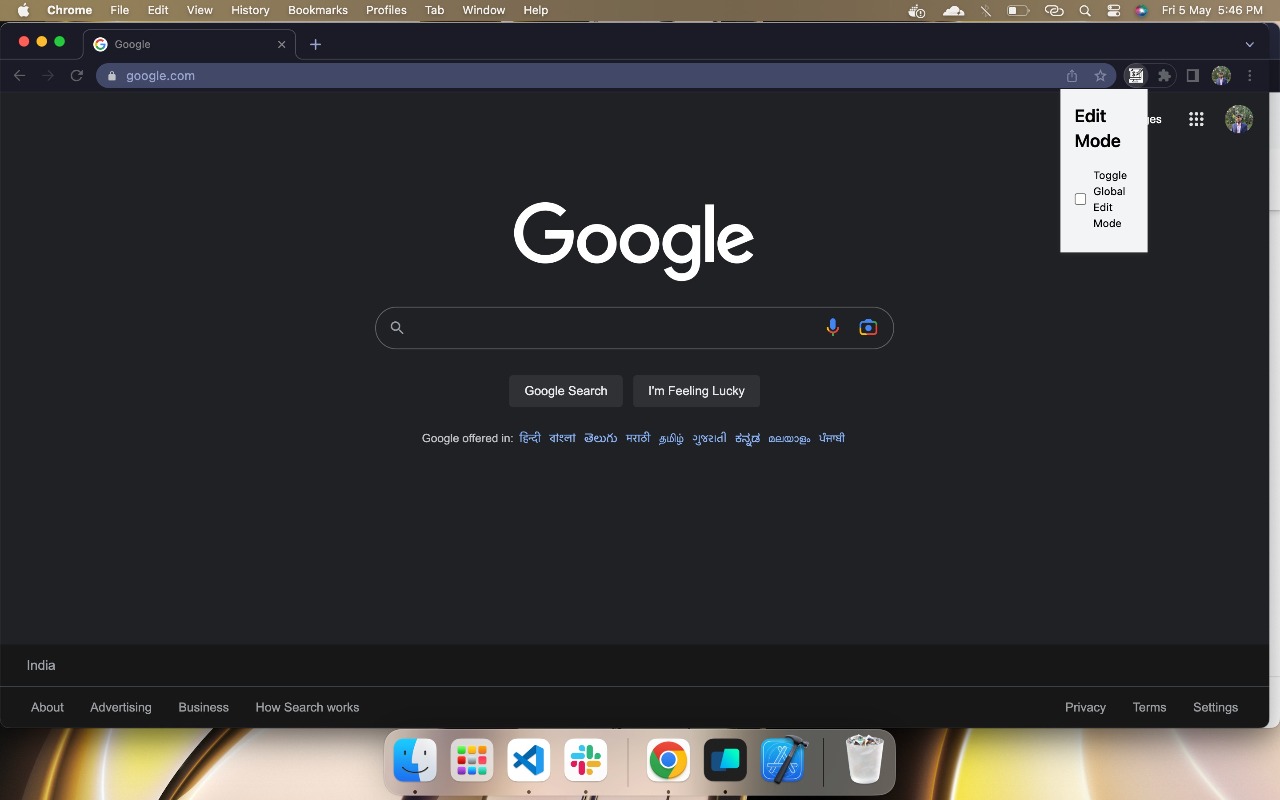This screenshot has height=800, width=1280.
Task: Toggle the bookmark star for this page
Action: click(x=1100, y=75)
